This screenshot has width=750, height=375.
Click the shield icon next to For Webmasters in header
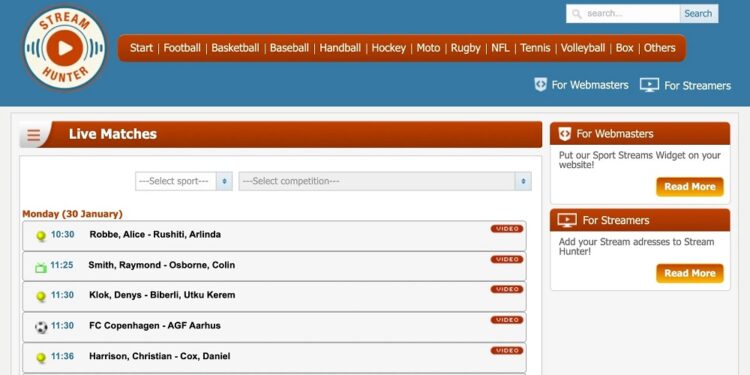click(540, 85)
